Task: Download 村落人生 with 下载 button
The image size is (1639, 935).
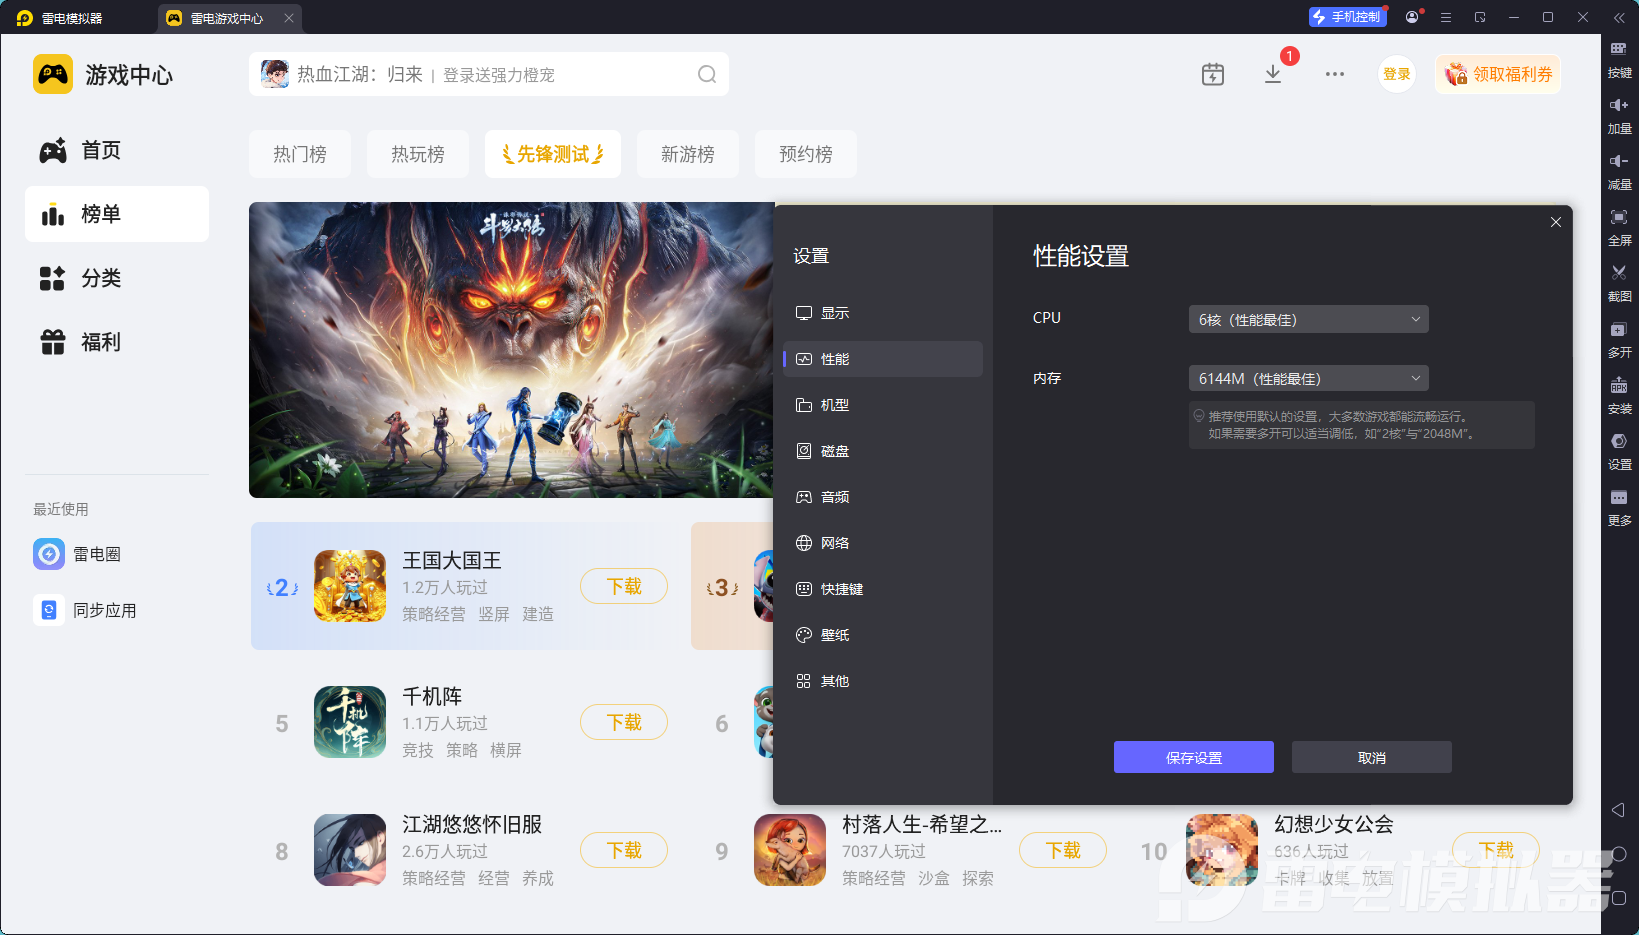Action: point(1063,850)
